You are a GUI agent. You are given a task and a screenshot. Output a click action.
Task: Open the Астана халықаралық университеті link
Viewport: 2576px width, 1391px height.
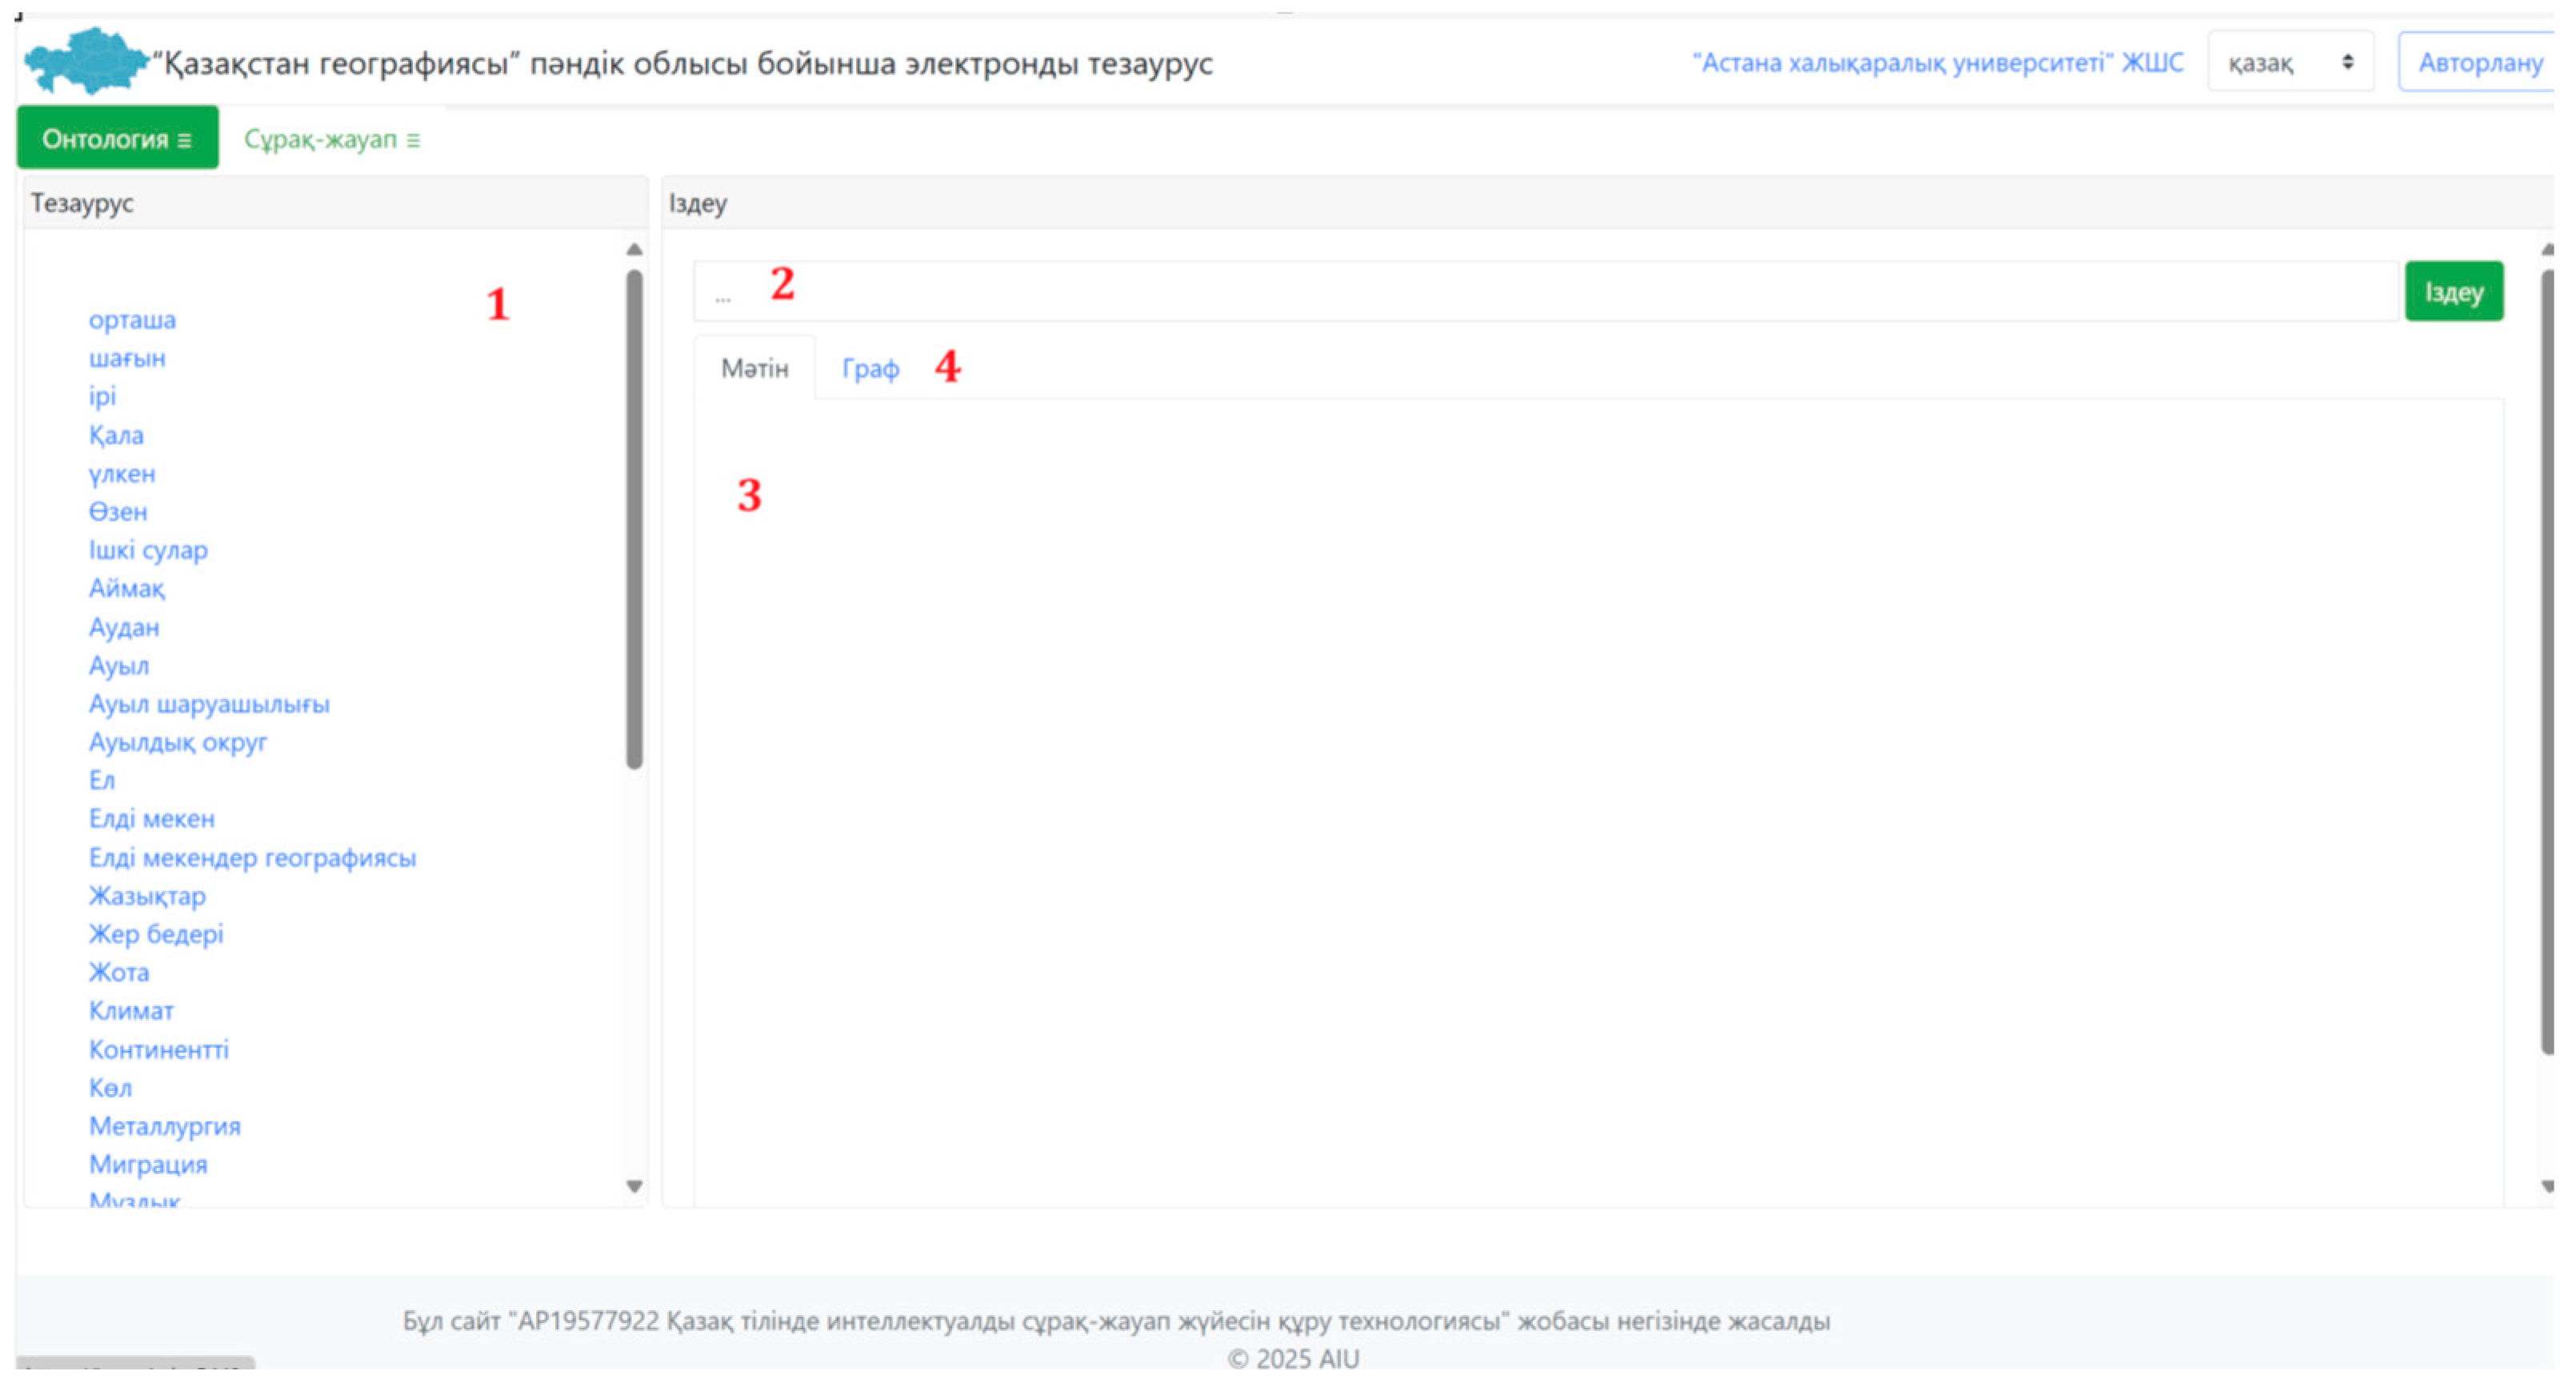(1936, 62)
